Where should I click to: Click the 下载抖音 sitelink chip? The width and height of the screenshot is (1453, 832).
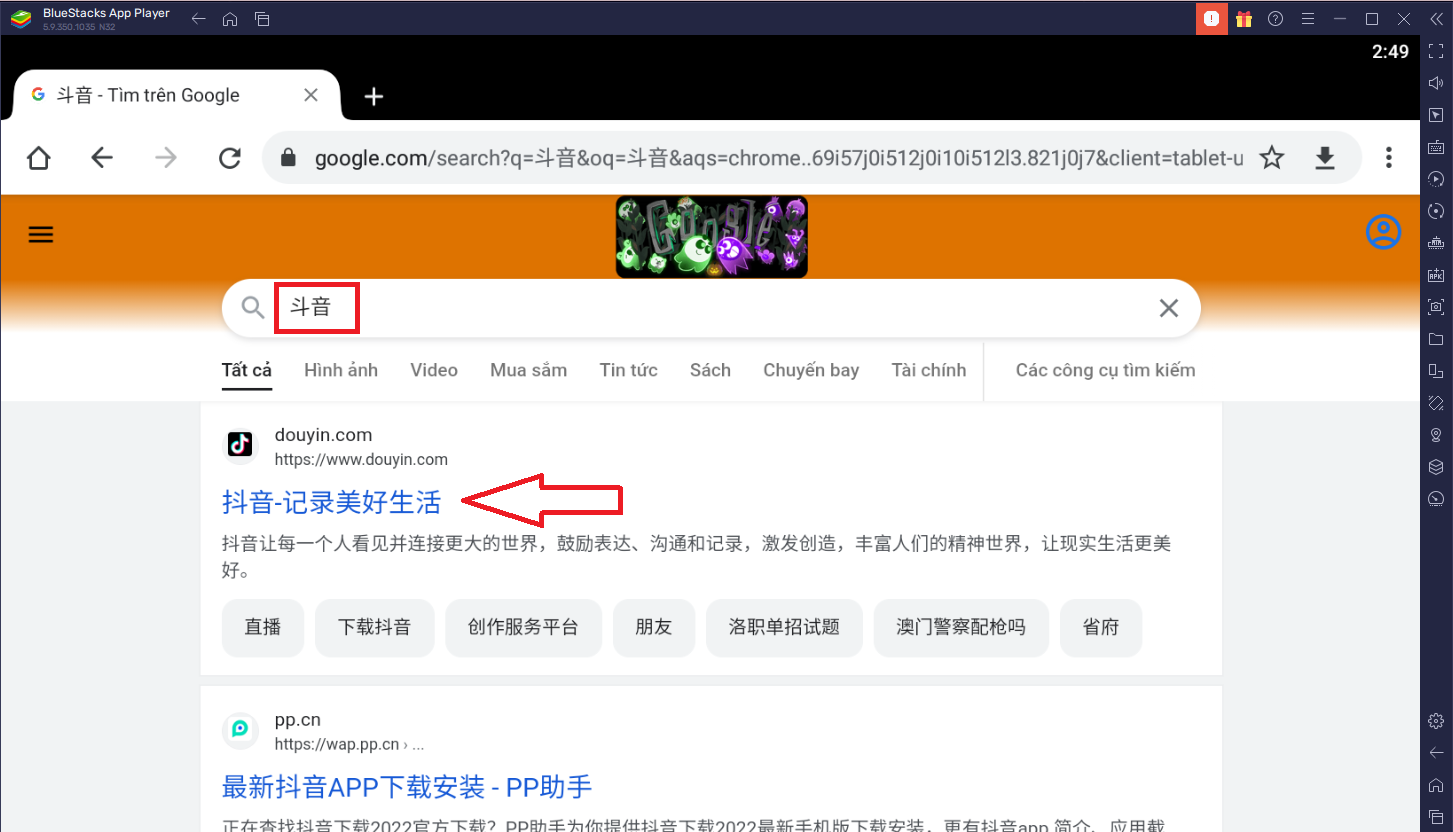[375, 628]
